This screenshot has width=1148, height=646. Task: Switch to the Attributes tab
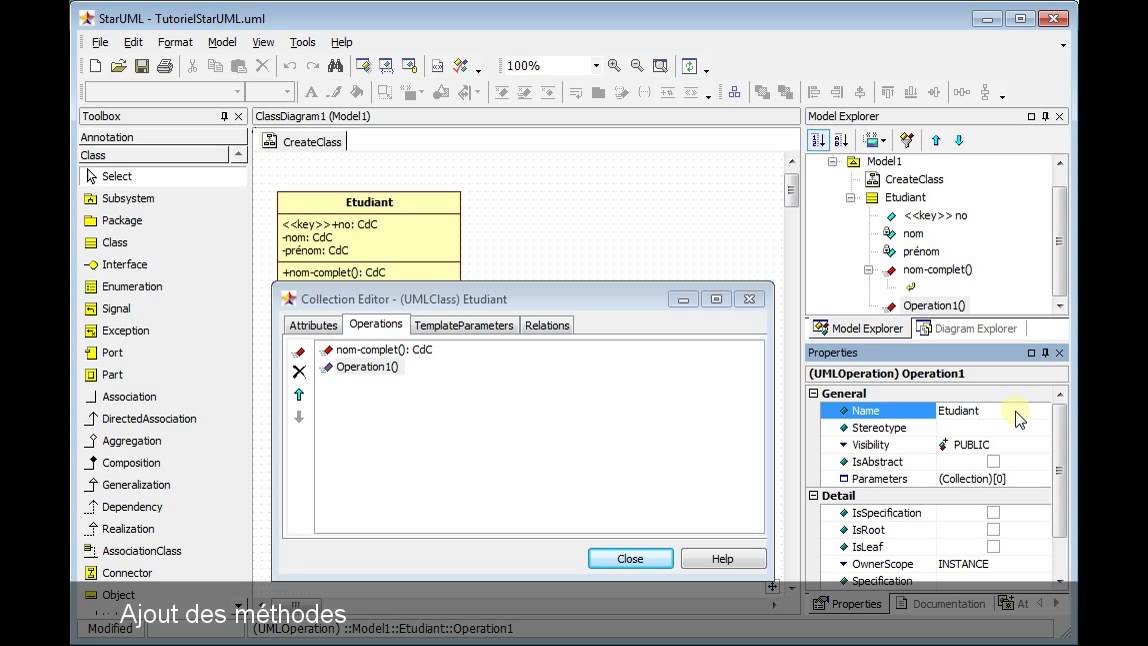[313, 325]
